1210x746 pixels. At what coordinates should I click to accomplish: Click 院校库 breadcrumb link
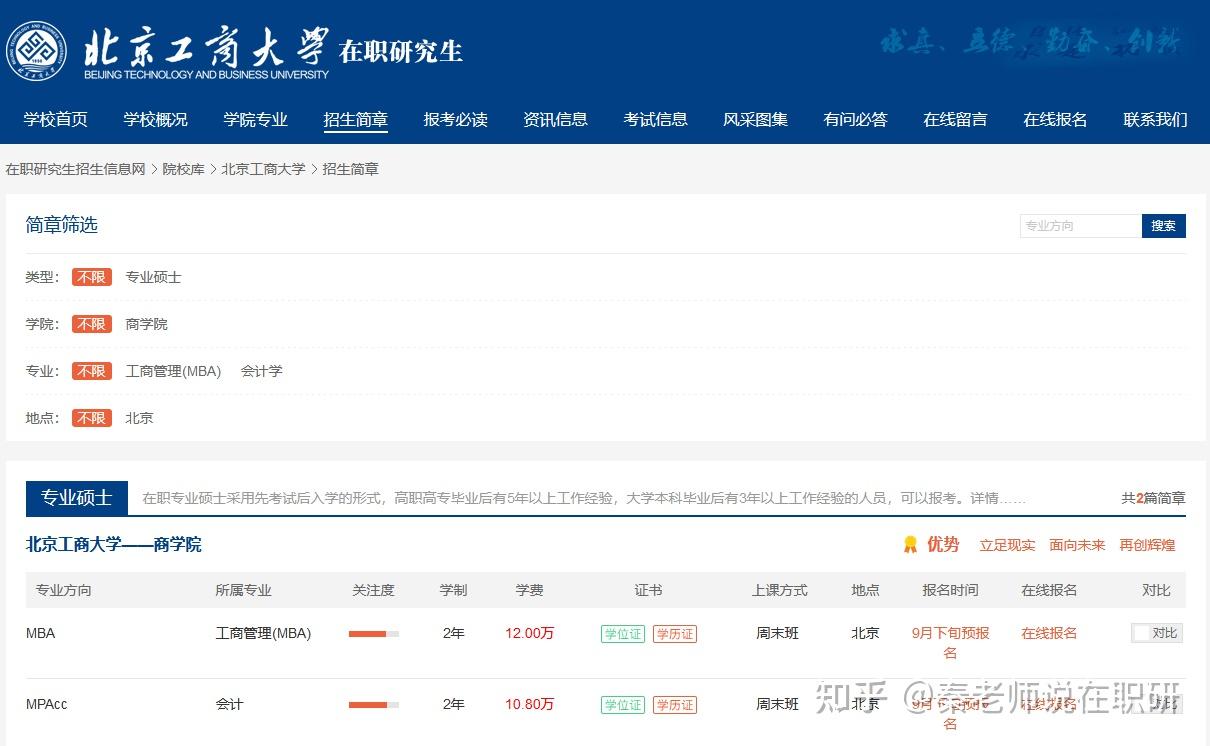coord(184,170)
